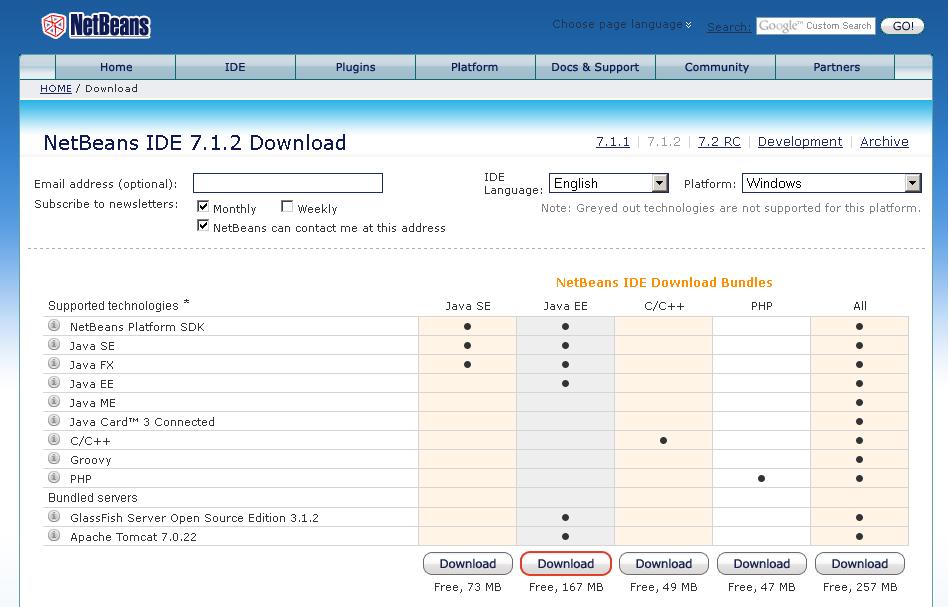Click the Email address input field
The image size is (949, 607).
coord(288,183)
